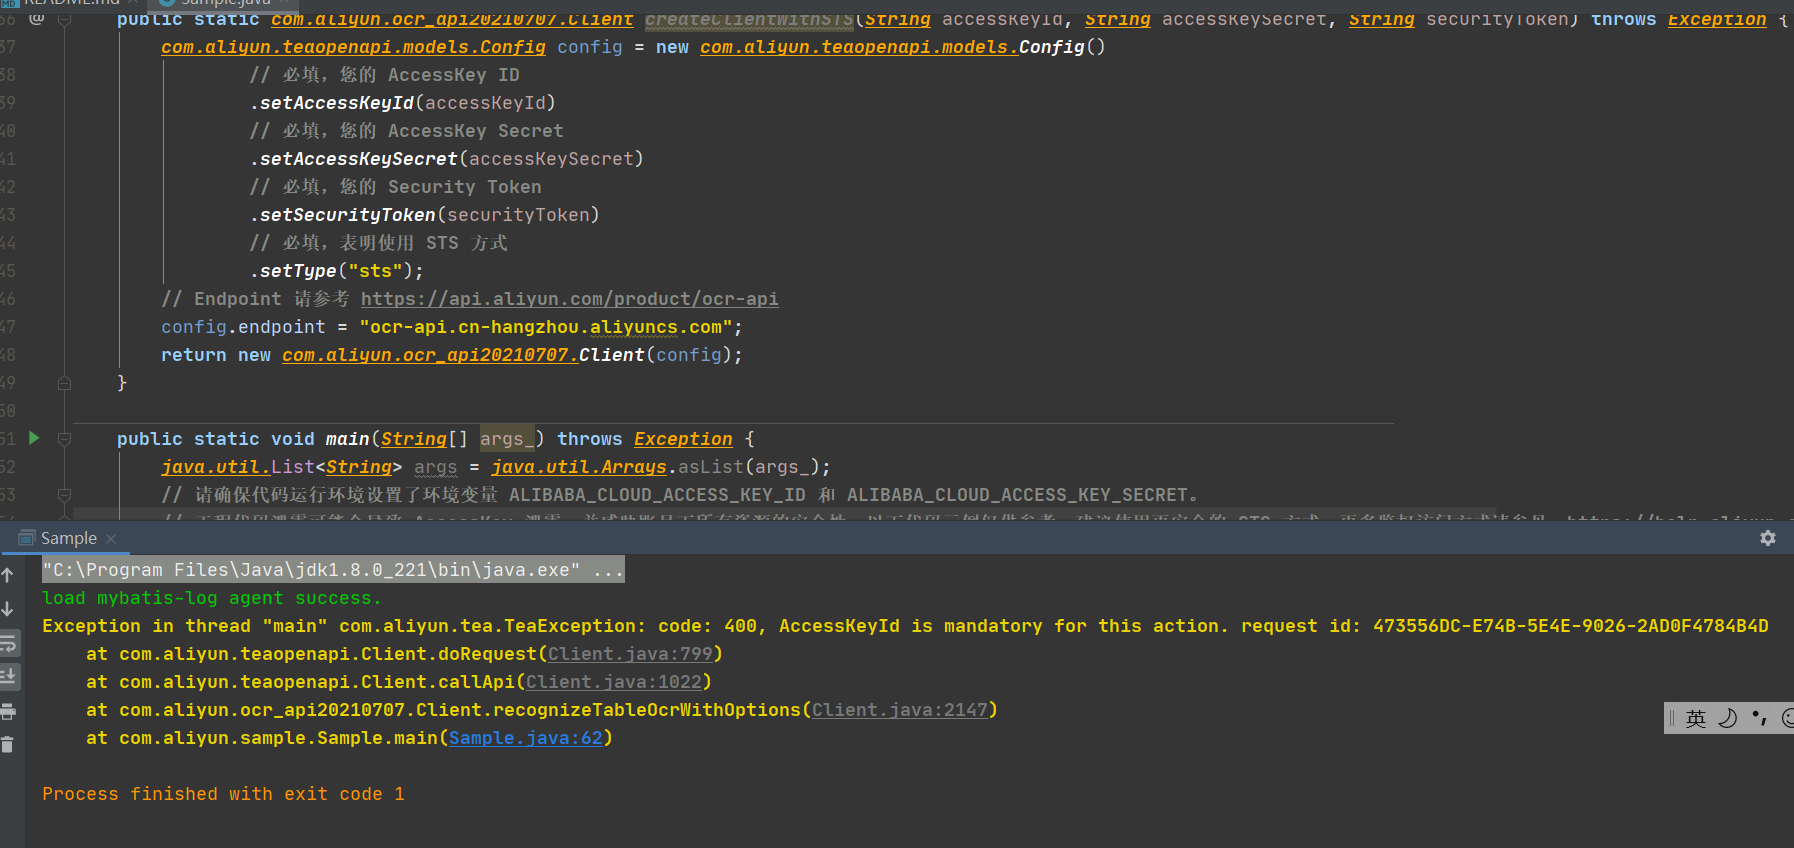Collapse the comment block fold marker

[x=64, y=494]
